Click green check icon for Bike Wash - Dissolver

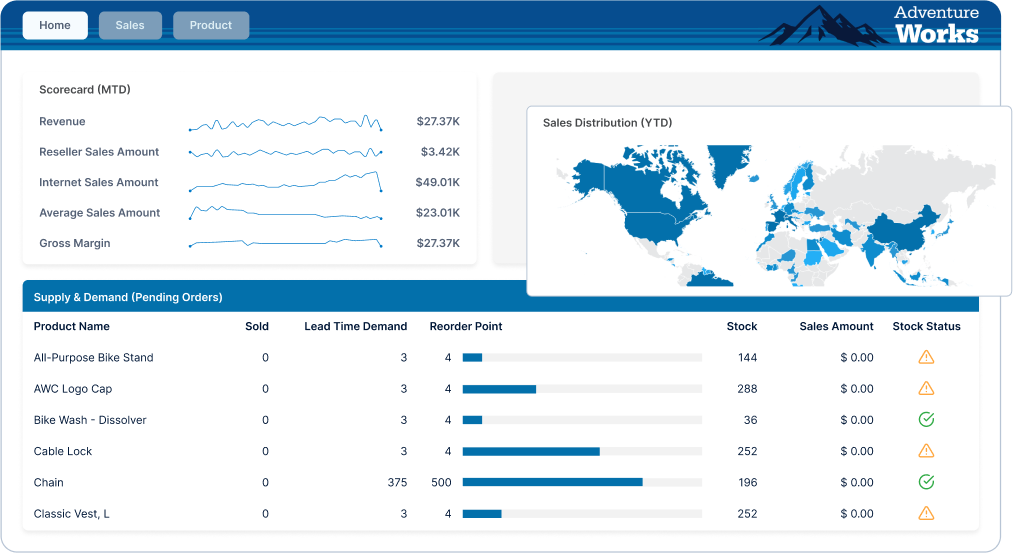pyautogui.click(x=926, y=420)
